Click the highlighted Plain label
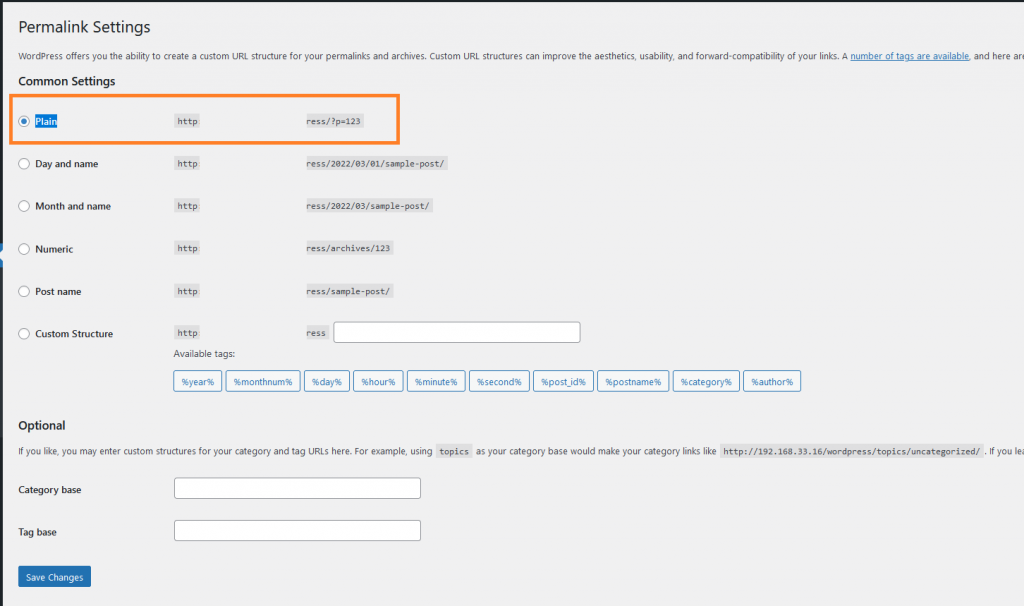1024x606 pixels. pos(46,121)
